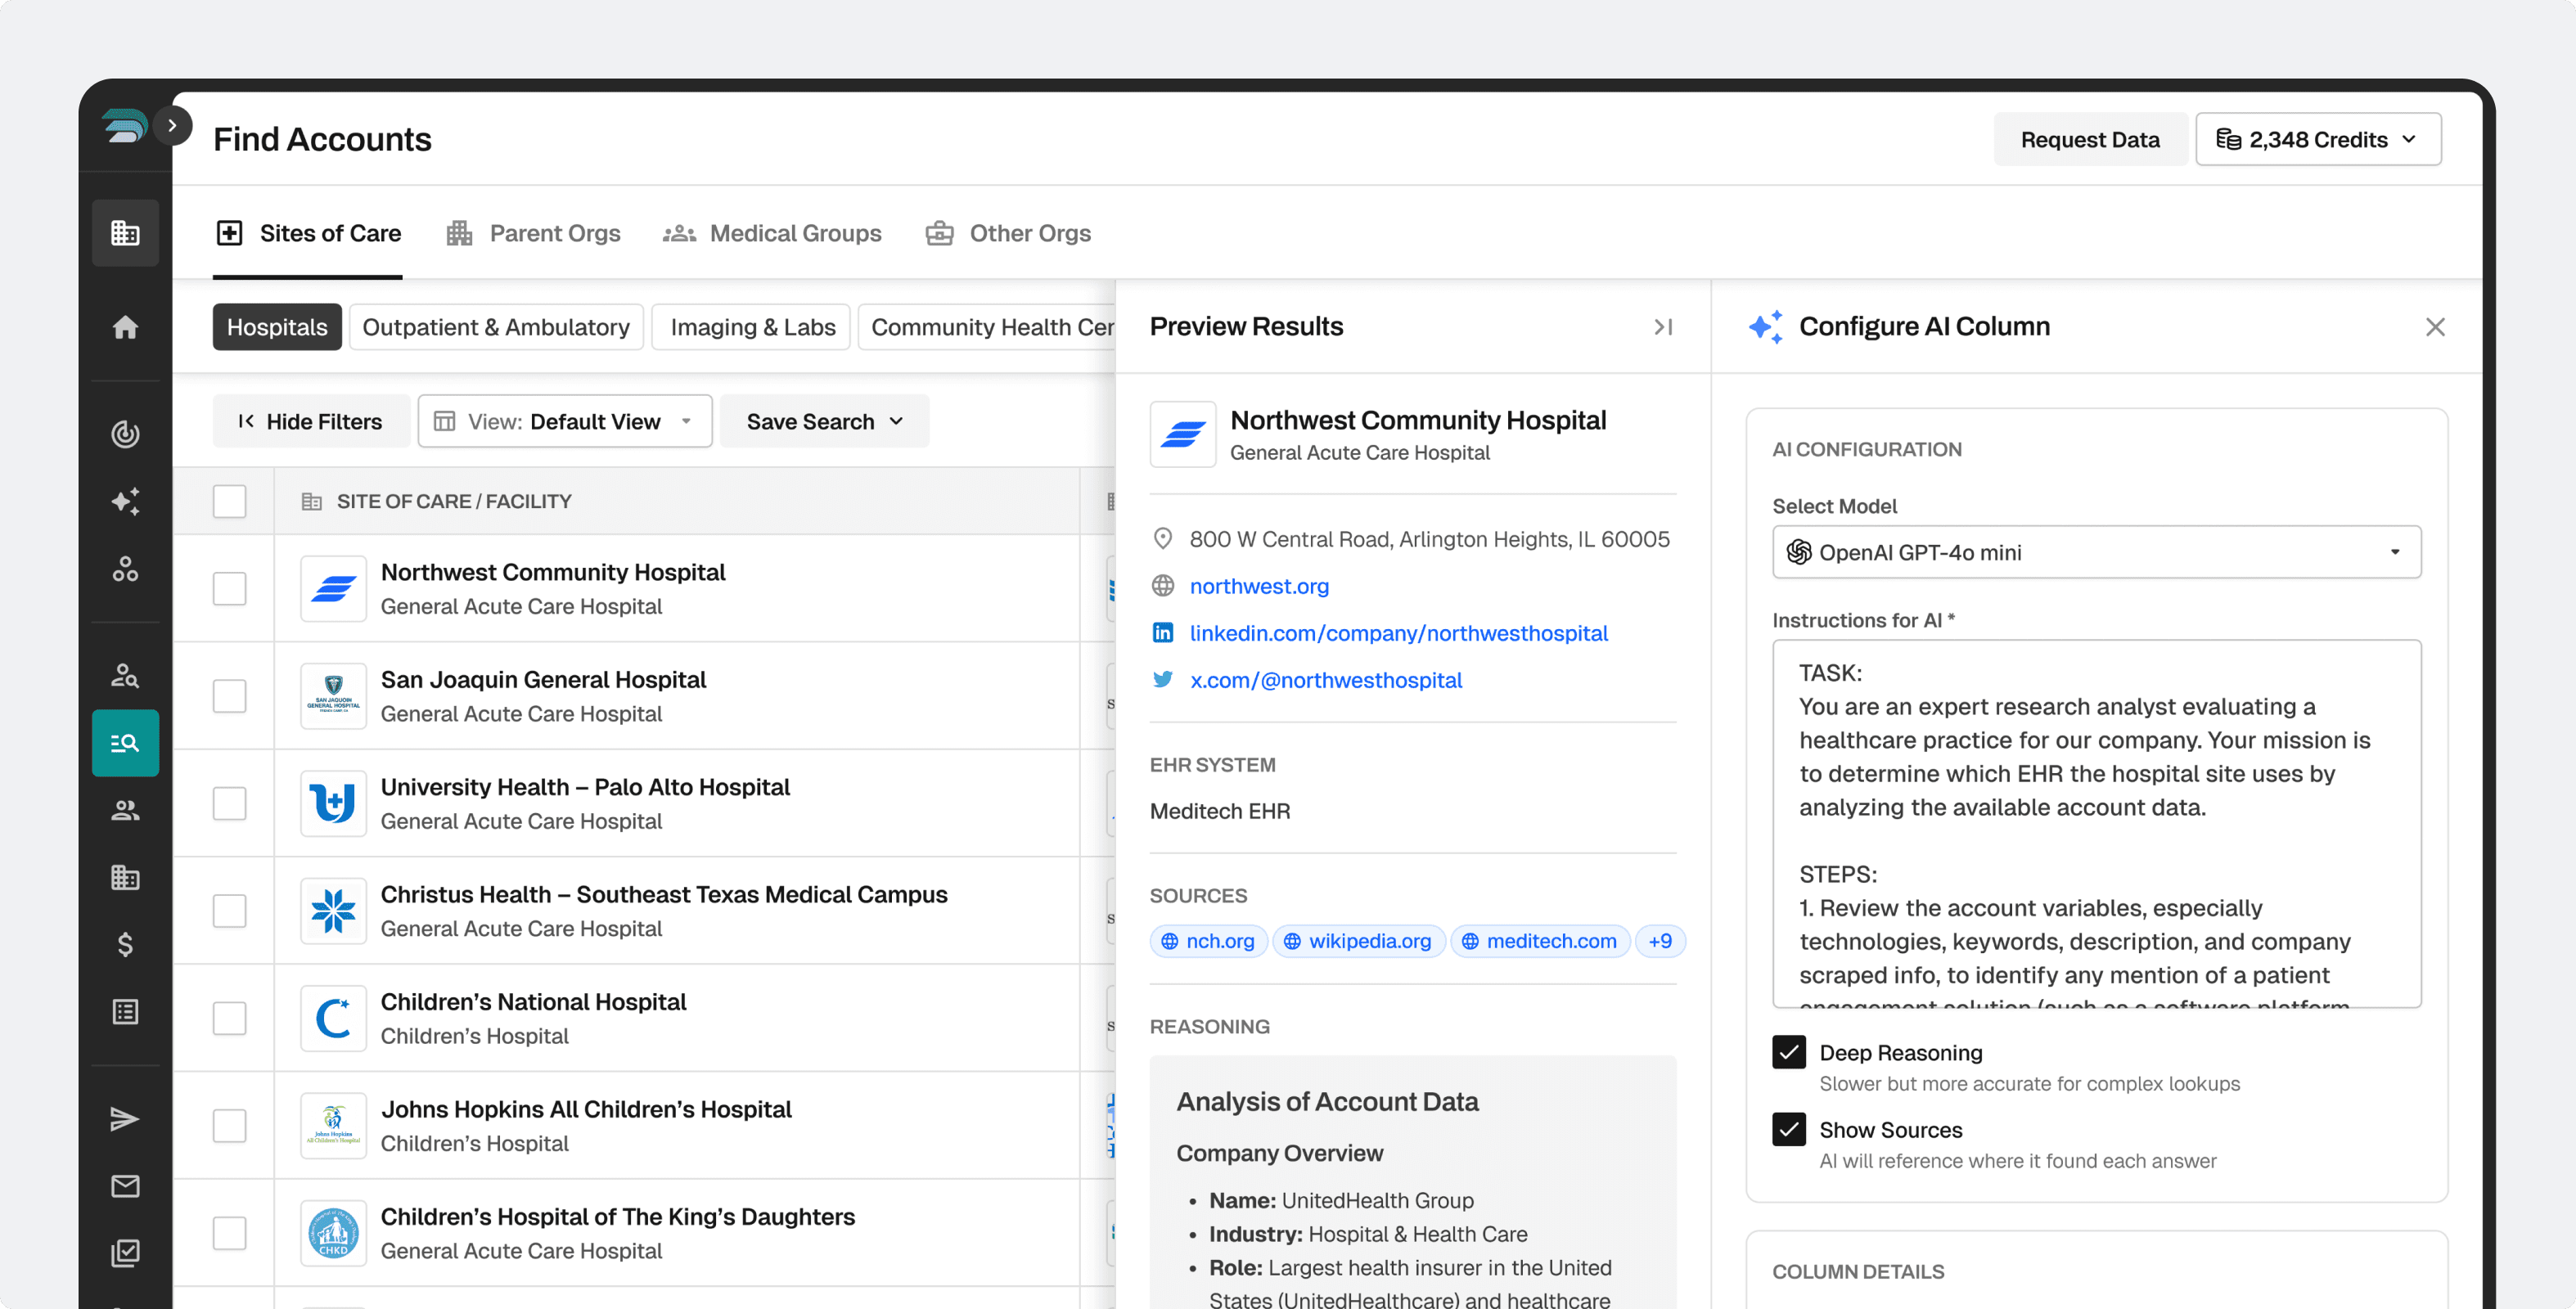Open the northwest.org website link
This screenshot has height=1309, width=2576.
1259,586
